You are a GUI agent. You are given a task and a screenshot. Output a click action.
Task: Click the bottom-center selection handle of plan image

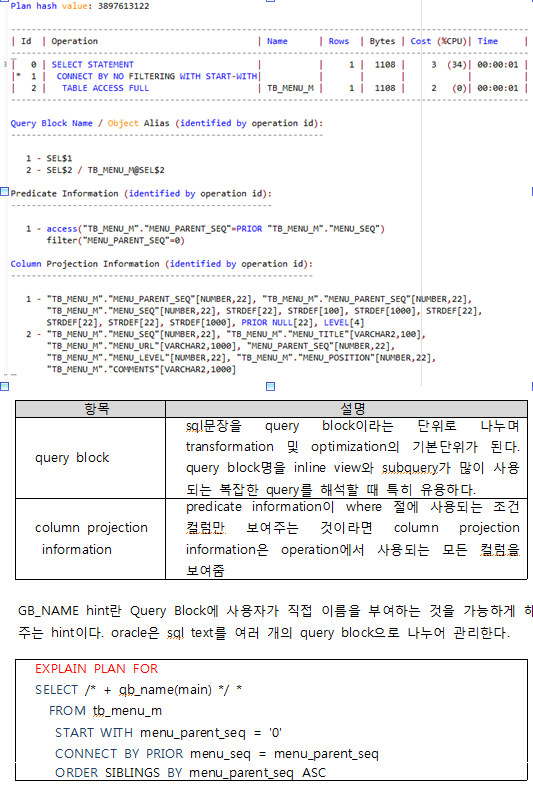pyautogui.click(x=270, y=386)
